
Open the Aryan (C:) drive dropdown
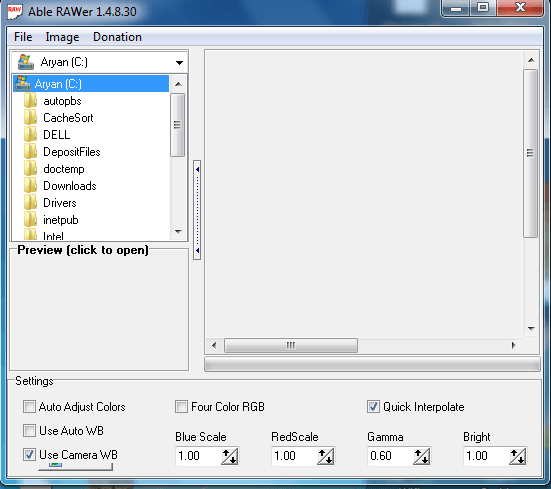click(180, 63)
